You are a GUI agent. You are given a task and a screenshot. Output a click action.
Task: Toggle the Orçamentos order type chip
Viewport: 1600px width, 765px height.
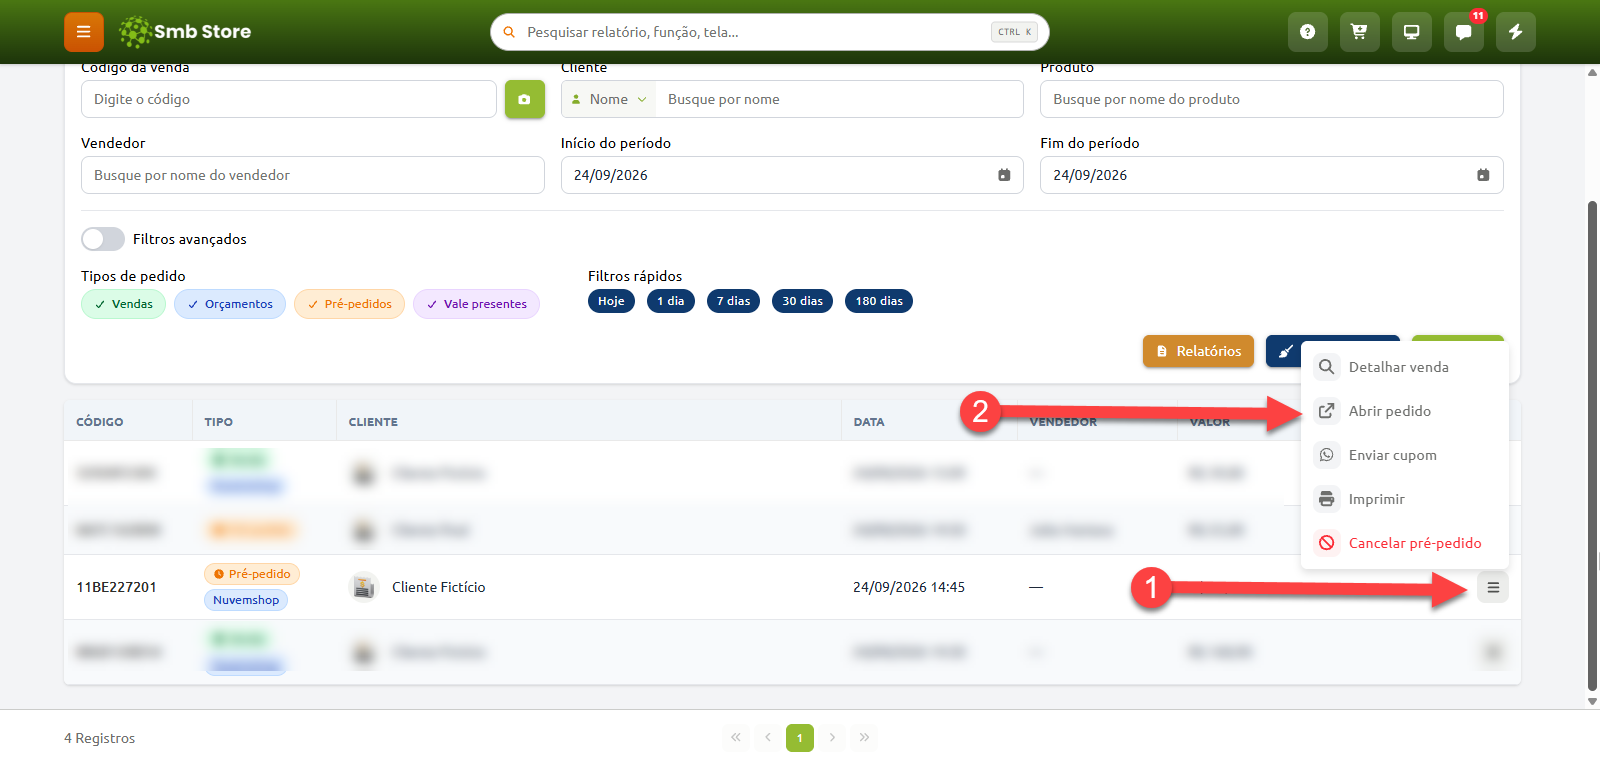tap(230, 304)
